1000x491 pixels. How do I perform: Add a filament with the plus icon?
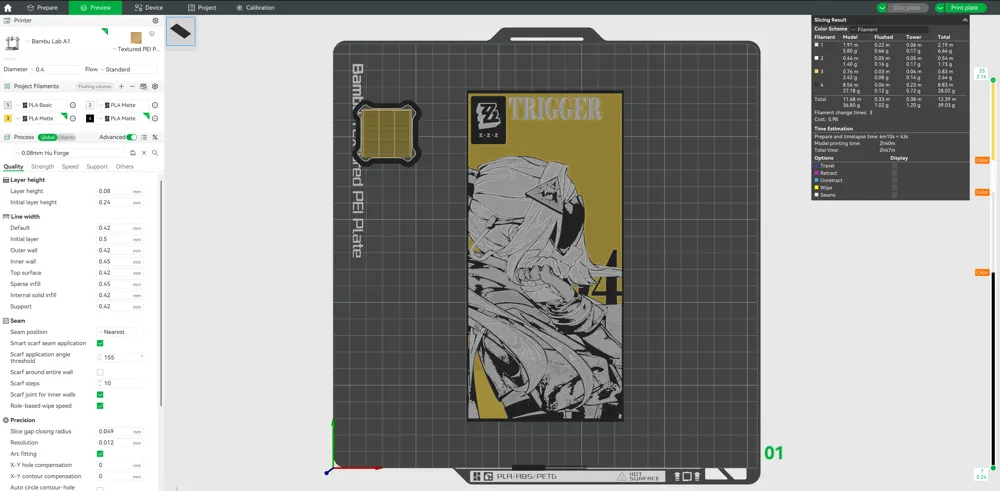coord(121,86)
